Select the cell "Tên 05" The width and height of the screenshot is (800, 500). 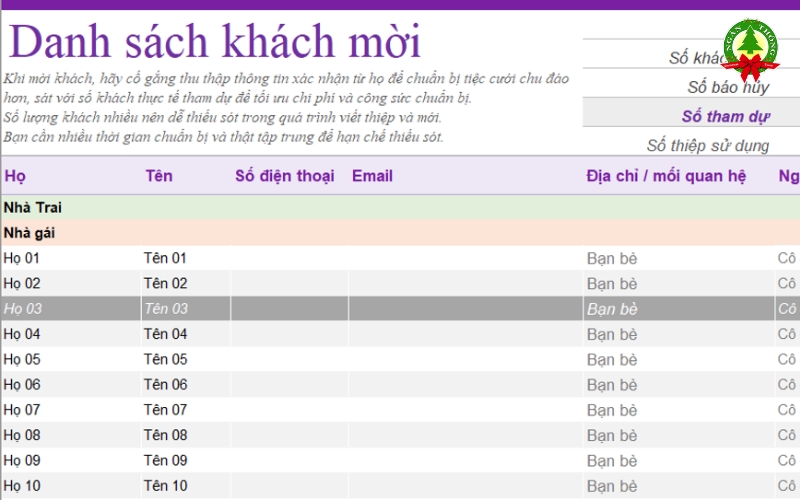(165, 359)
